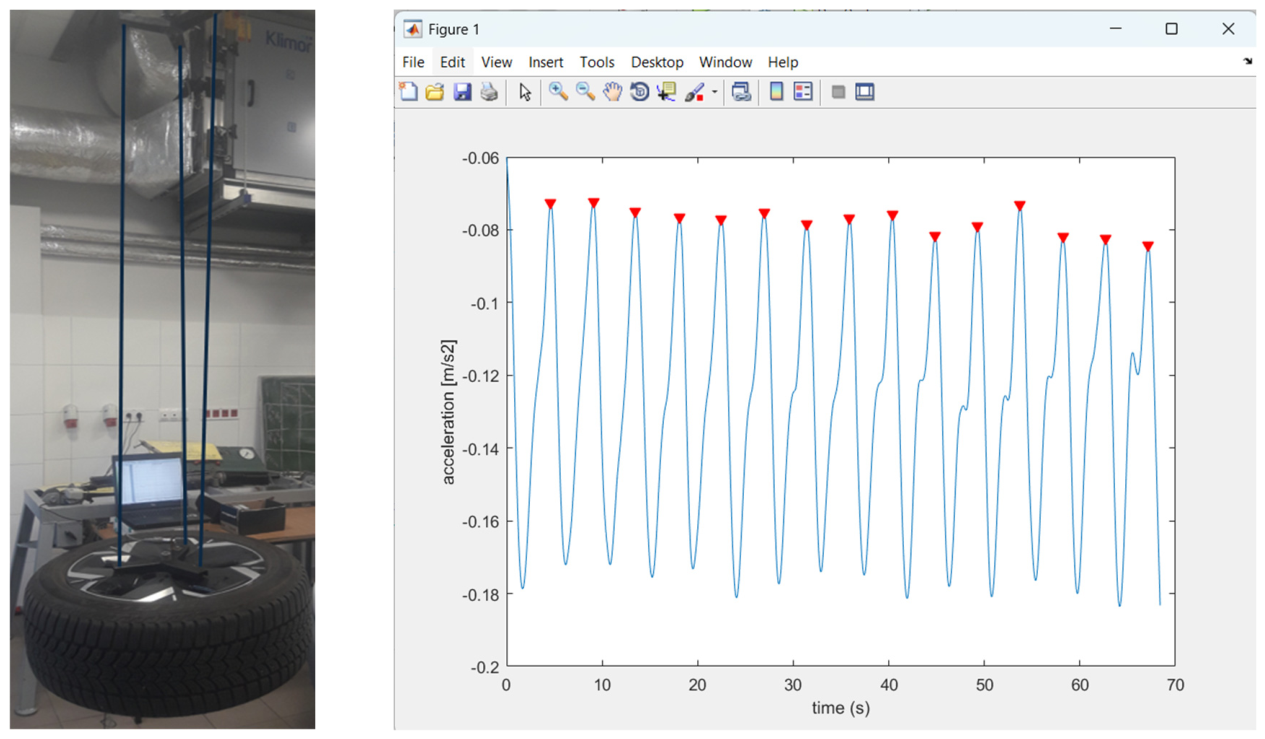Click the dock figure arrow in menu bar
Screen dimensions: 1265x739
tap(1247, 62)
